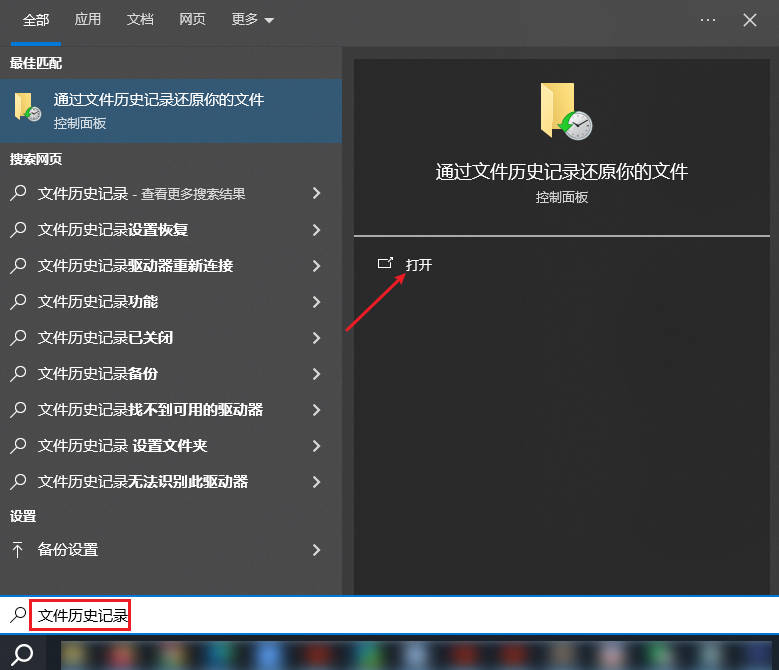
Task: Open 文件历史记录备份 web suggestion
Action: pos(98,373)
